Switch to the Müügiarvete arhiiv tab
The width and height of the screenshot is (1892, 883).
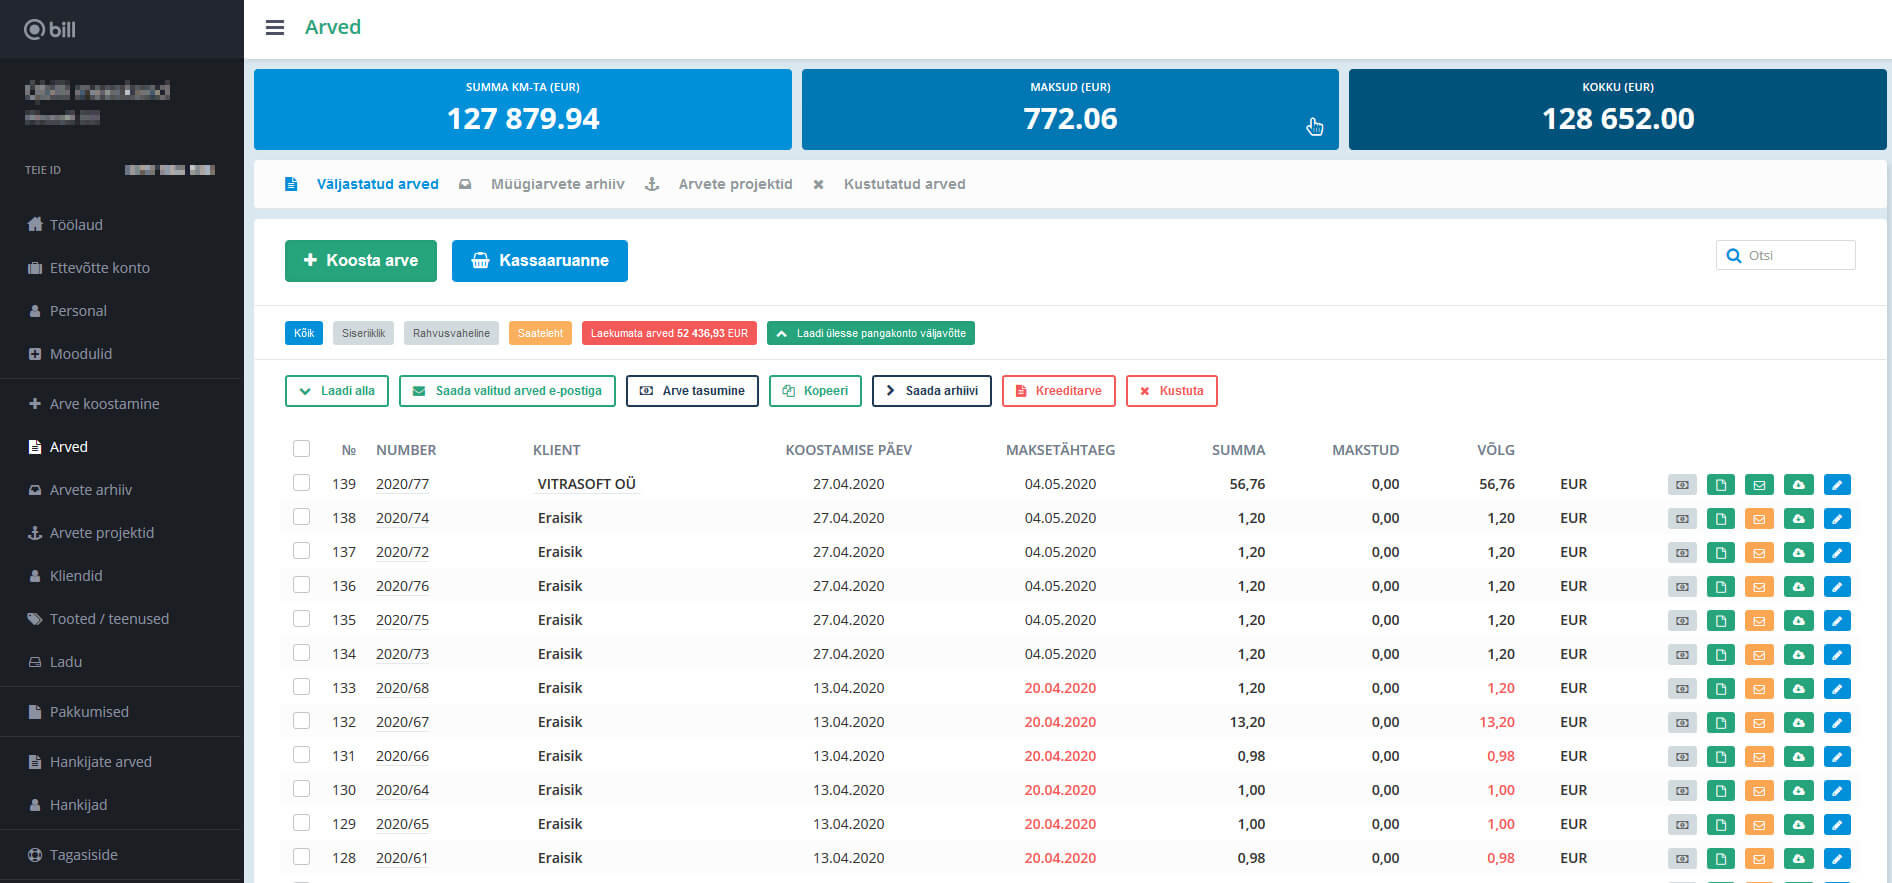557,184
